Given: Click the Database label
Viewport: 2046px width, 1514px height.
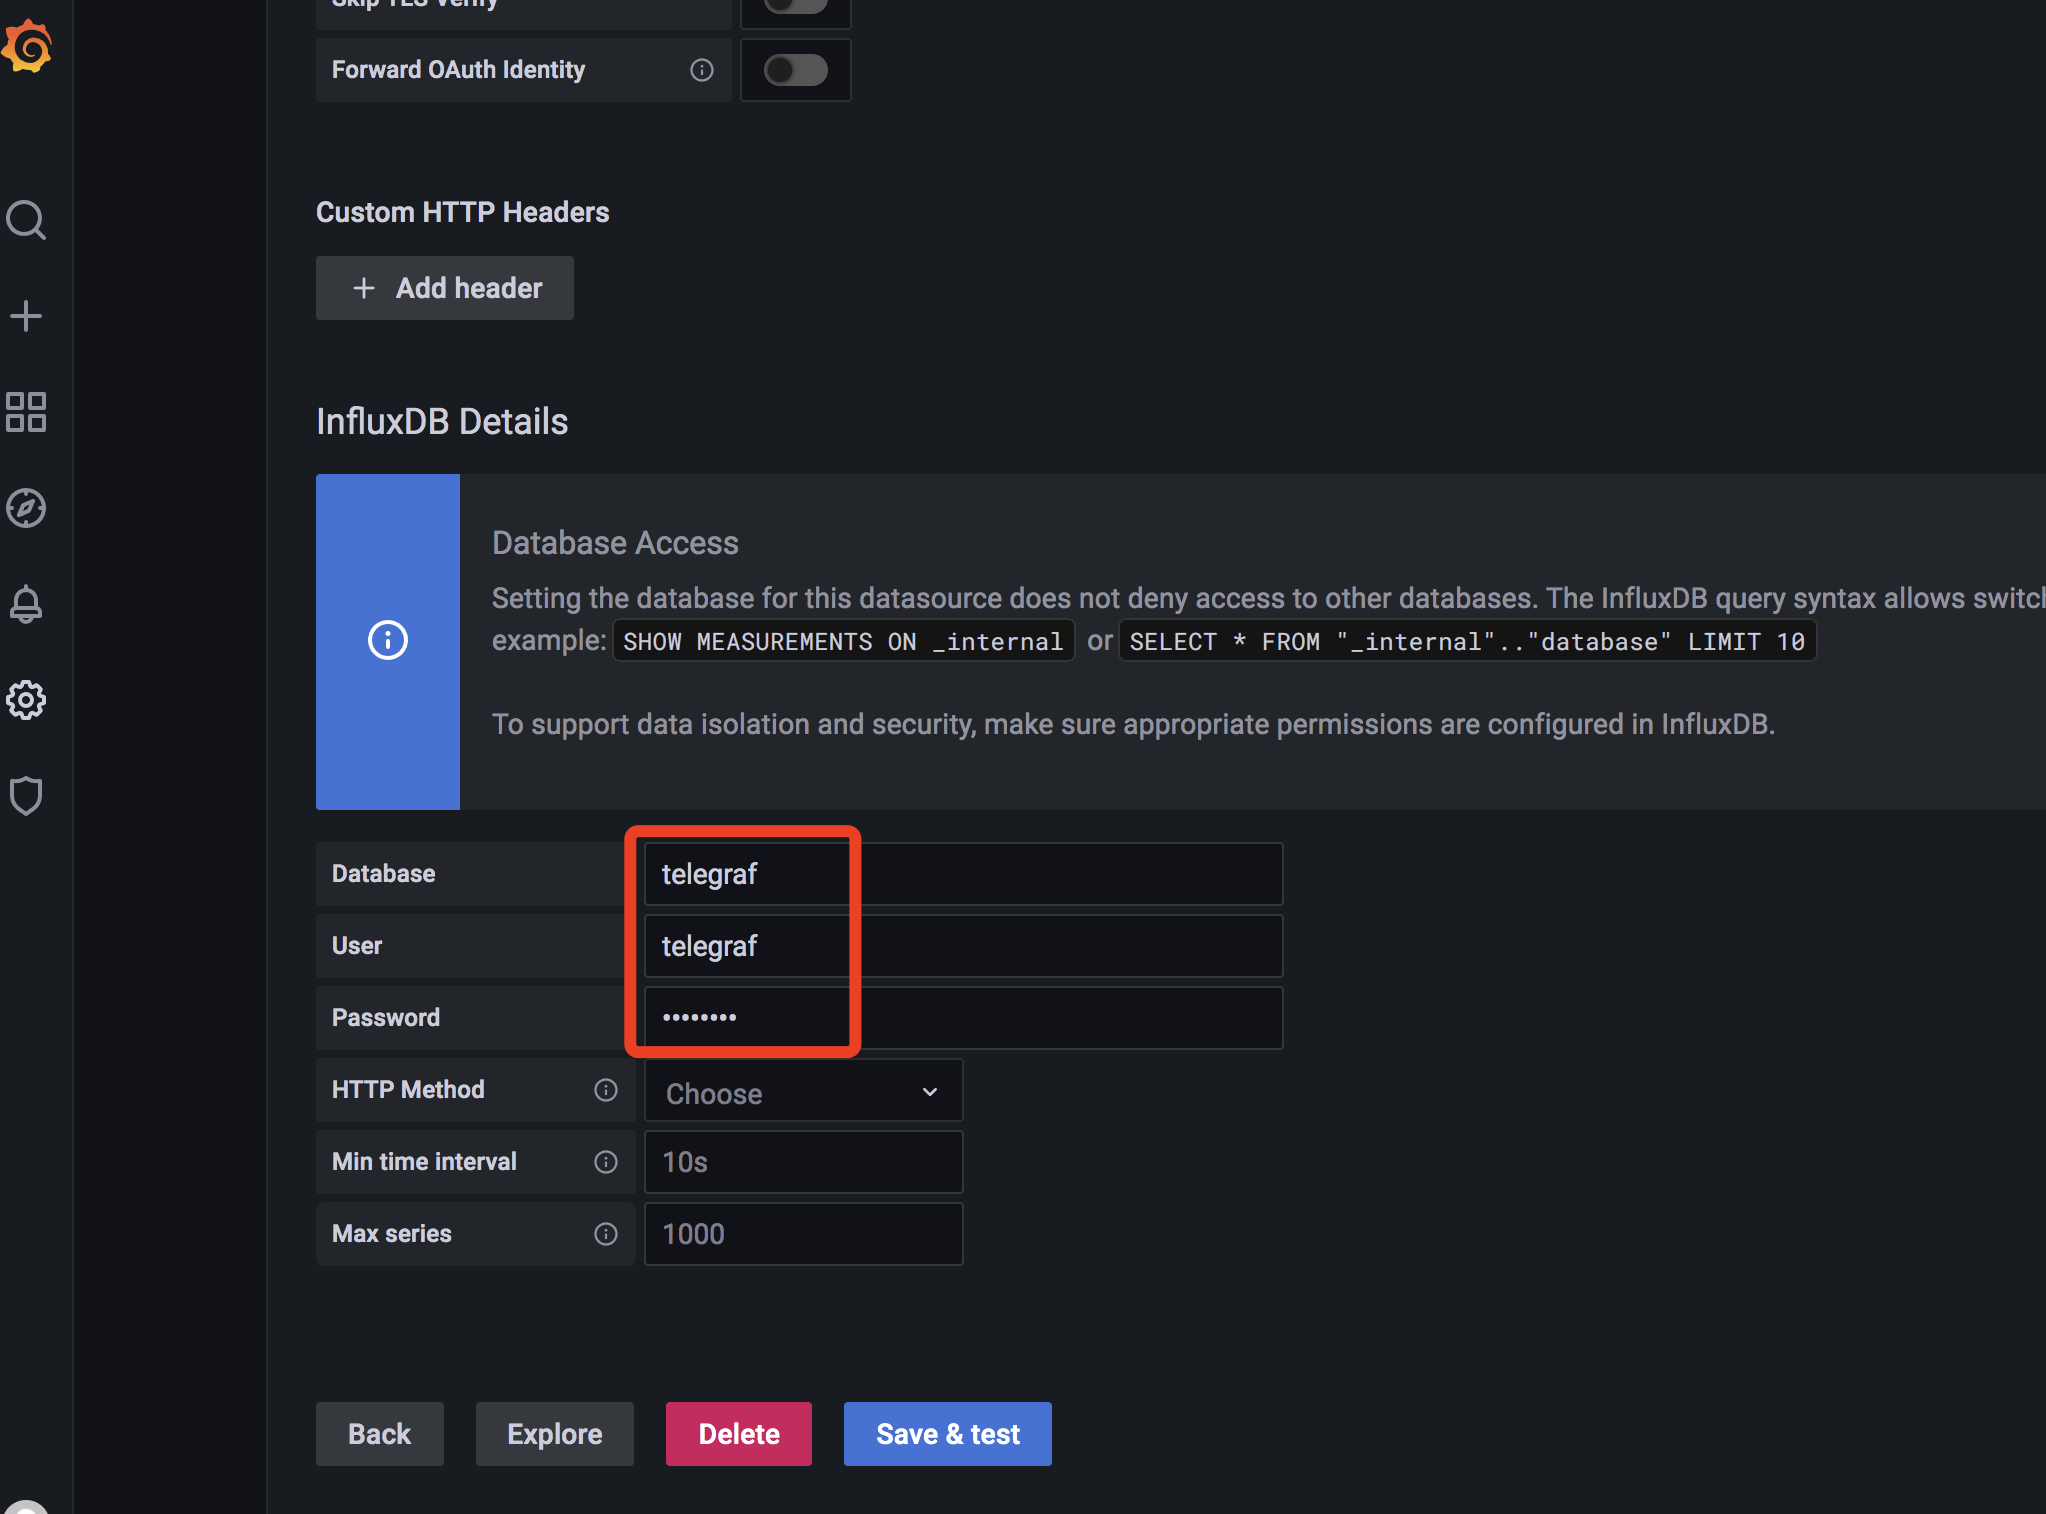Looking at the screenshot, I should (x=384, y=874).
